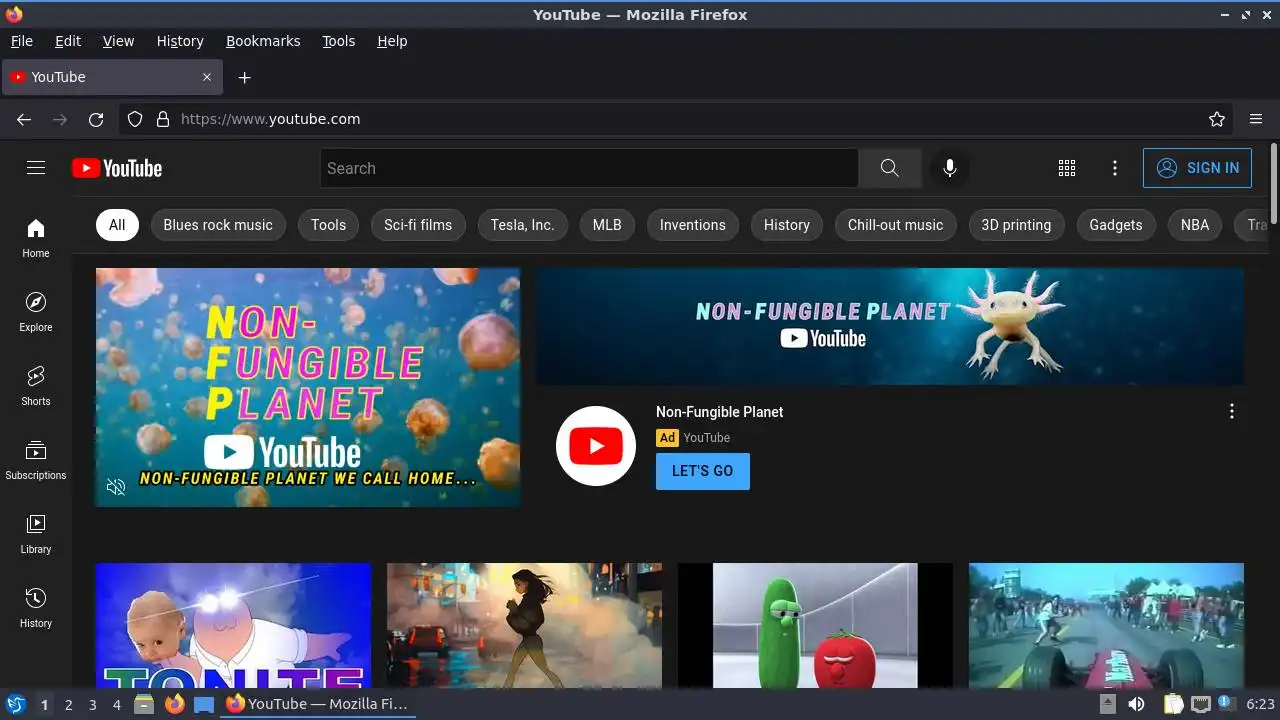Image resolution: width=1280 pixels, height=720 pixels.
Task: Open Explore in sidebar
Action: coord(36,312)
